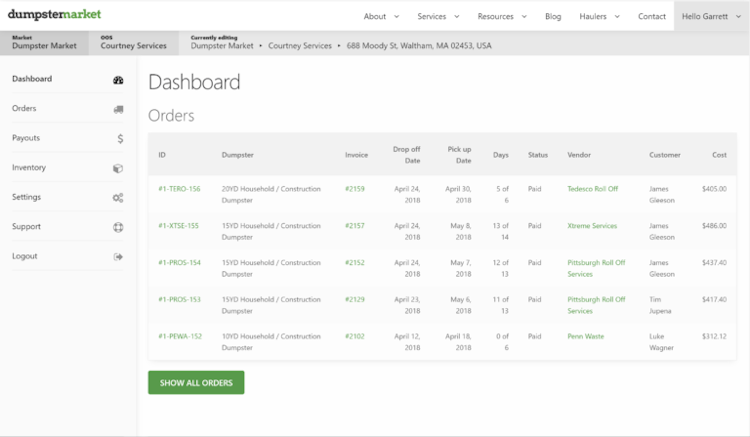Click the Pick up Date column header
The height and width of the screenshot is (437, 750).
coord(459,155)
